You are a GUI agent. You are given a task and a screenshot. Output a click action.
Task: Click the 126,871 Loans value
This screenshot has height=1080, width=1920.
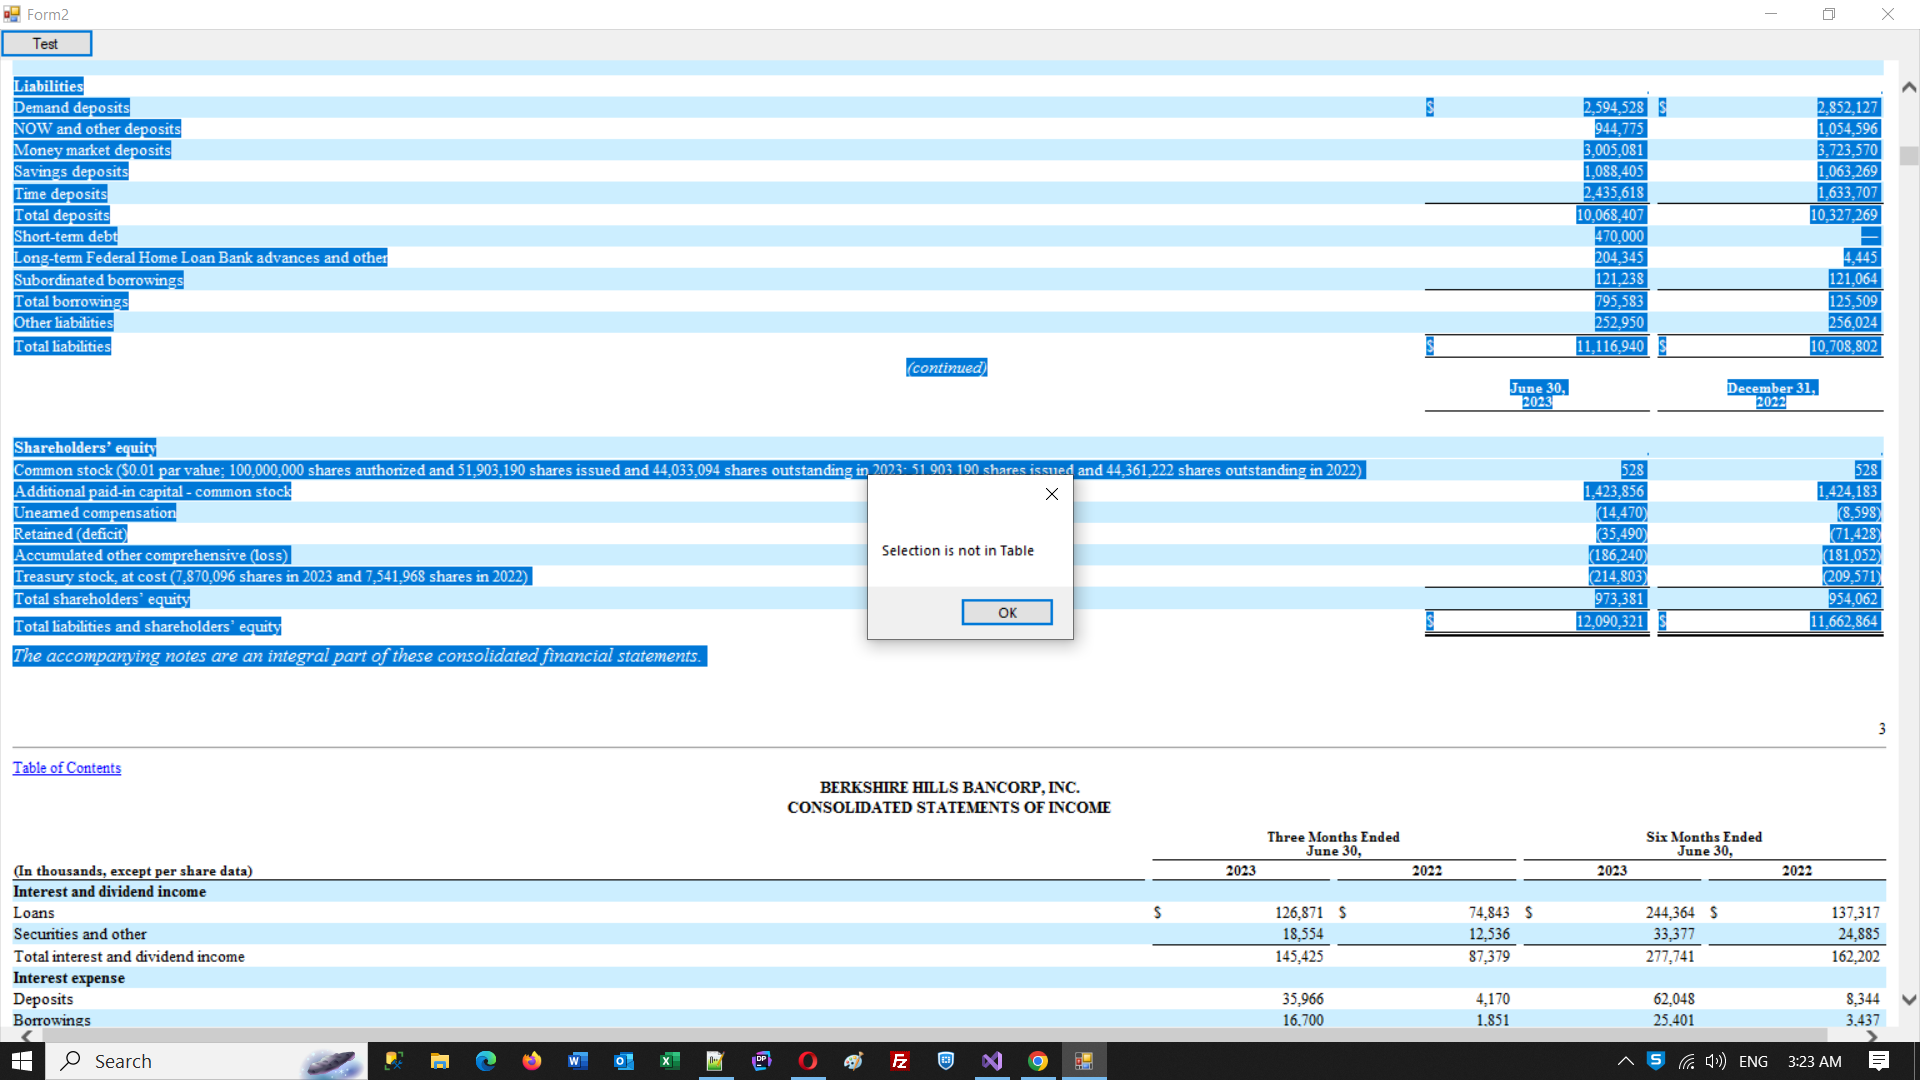tap(1299, 913)
